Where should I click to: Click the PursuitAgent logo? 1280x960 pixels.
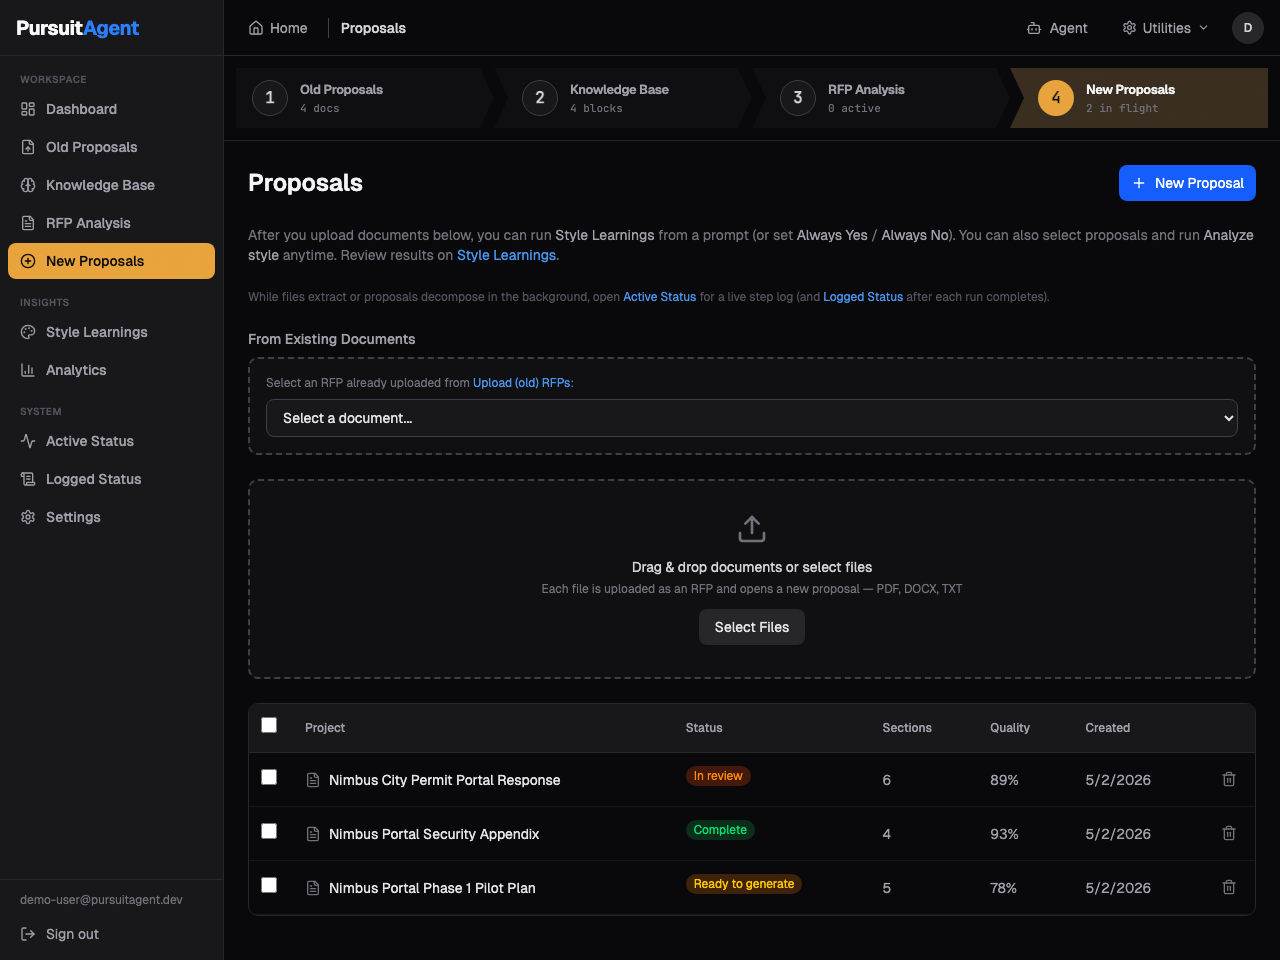[x=78, y=28]
